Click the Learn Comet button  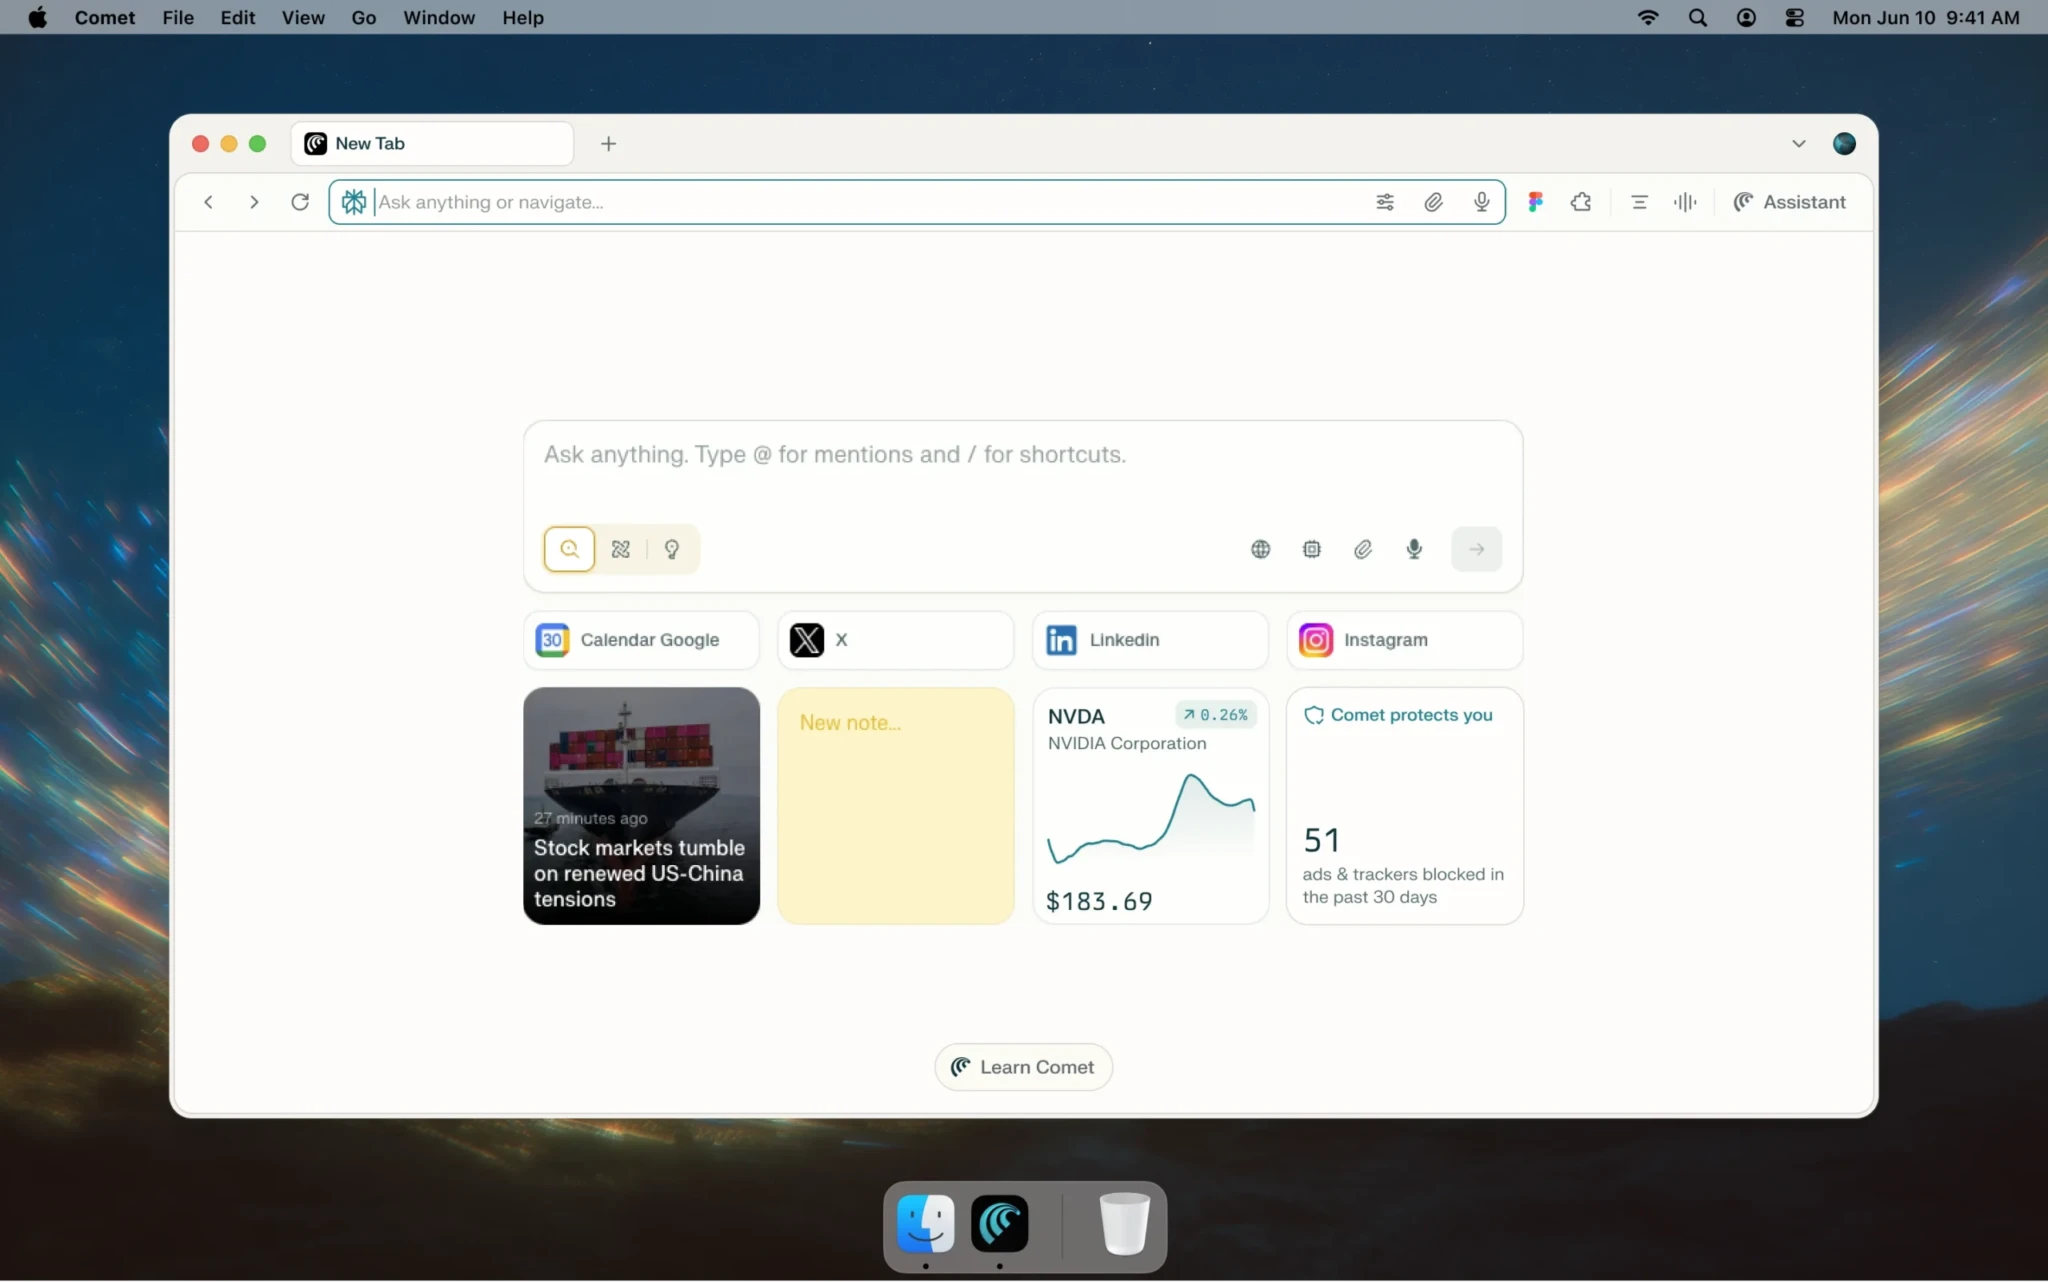point(1023,1066)
